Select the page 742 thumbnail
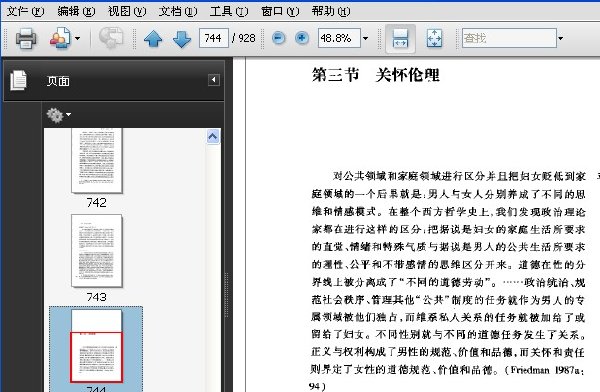 [96, 161]
